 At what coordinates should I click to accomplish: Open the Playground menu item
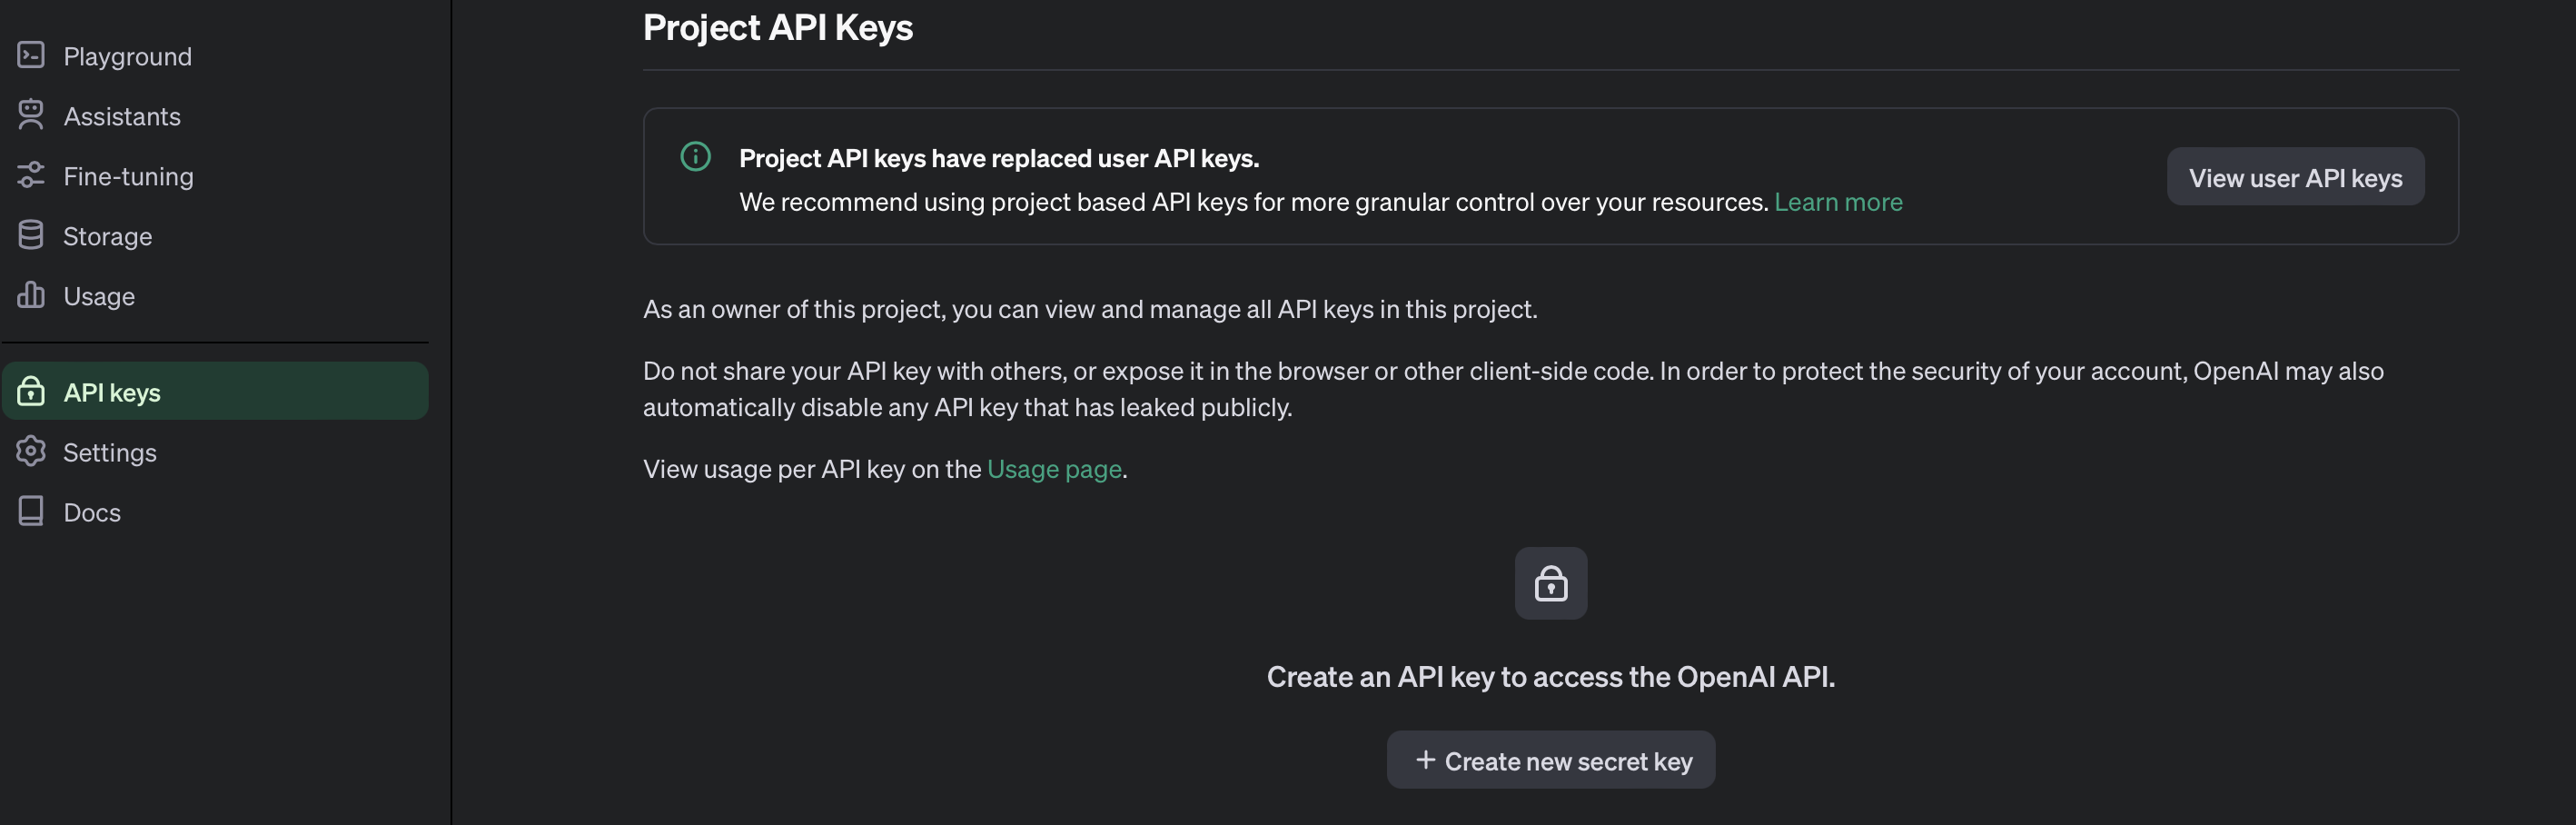point(127,56)
